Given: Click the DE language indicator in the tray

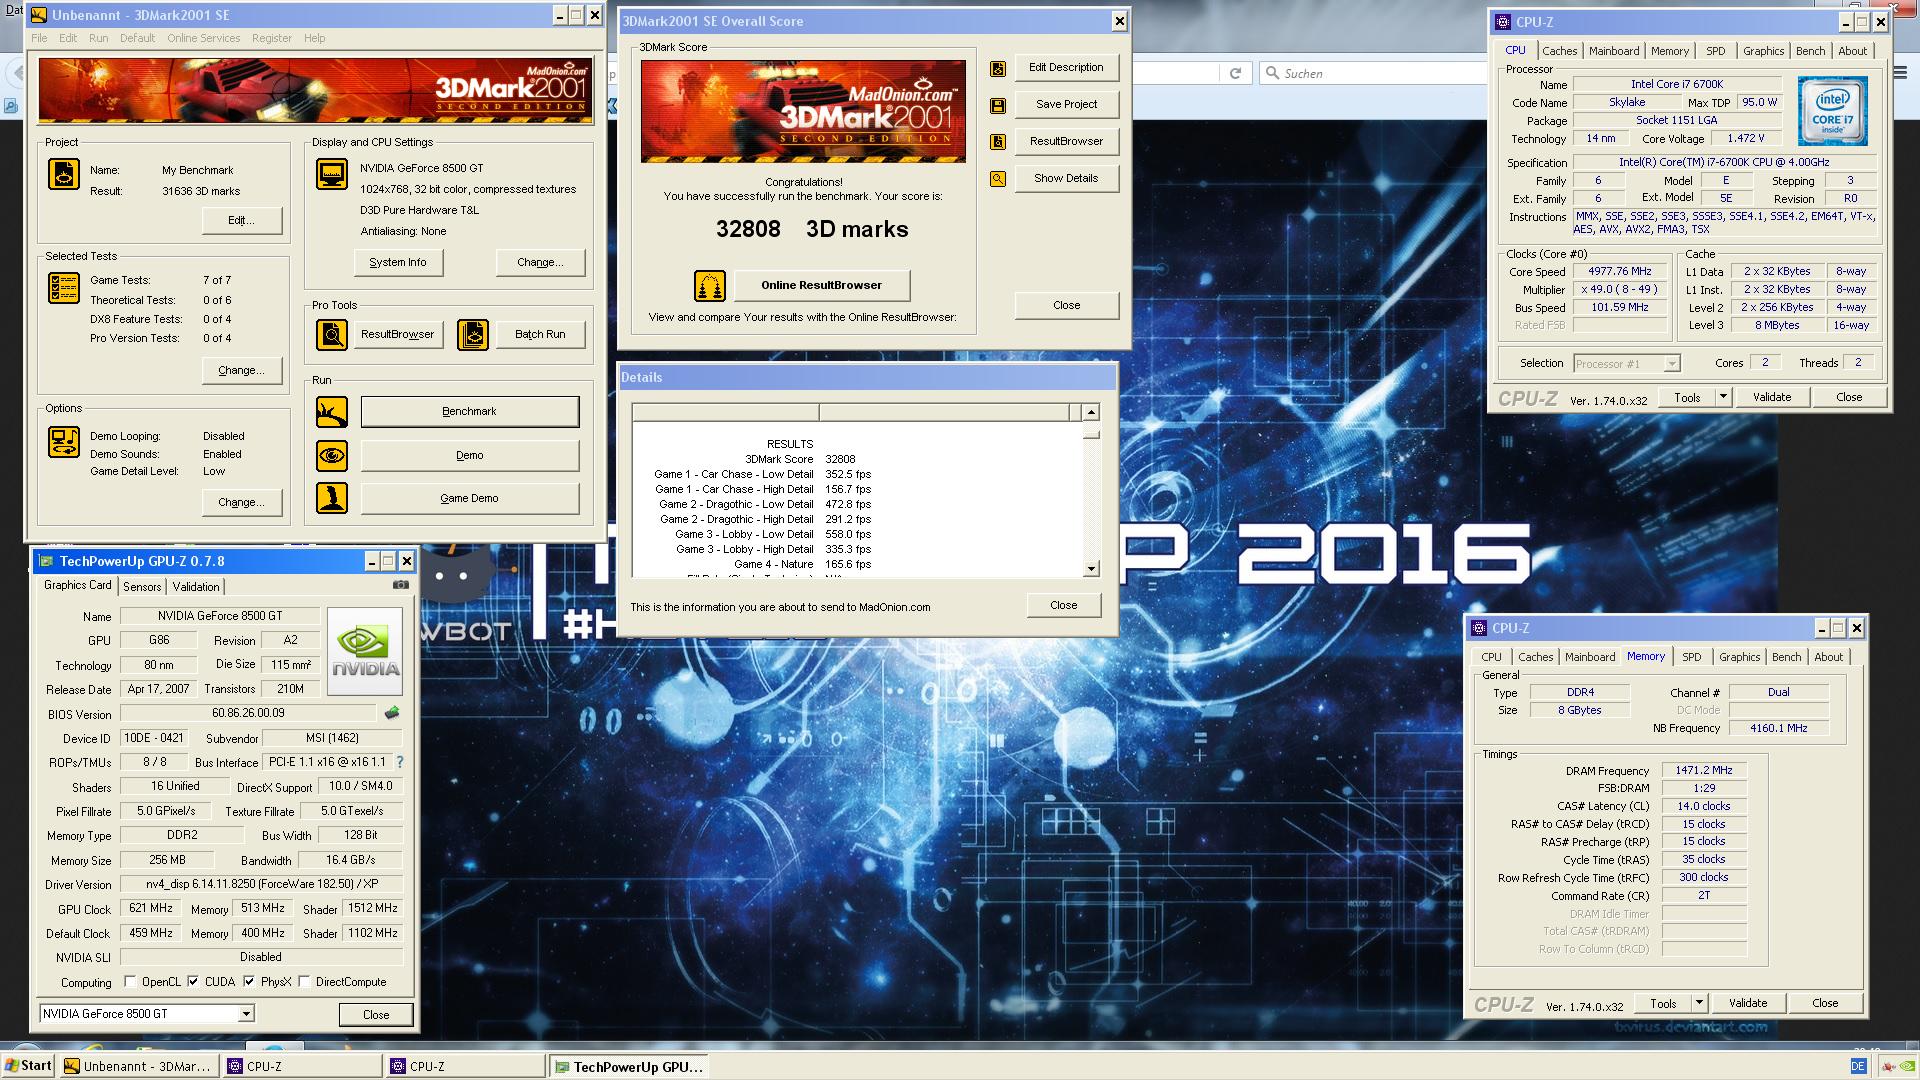Looking at the screenshot, I should click(1858, 1066).
